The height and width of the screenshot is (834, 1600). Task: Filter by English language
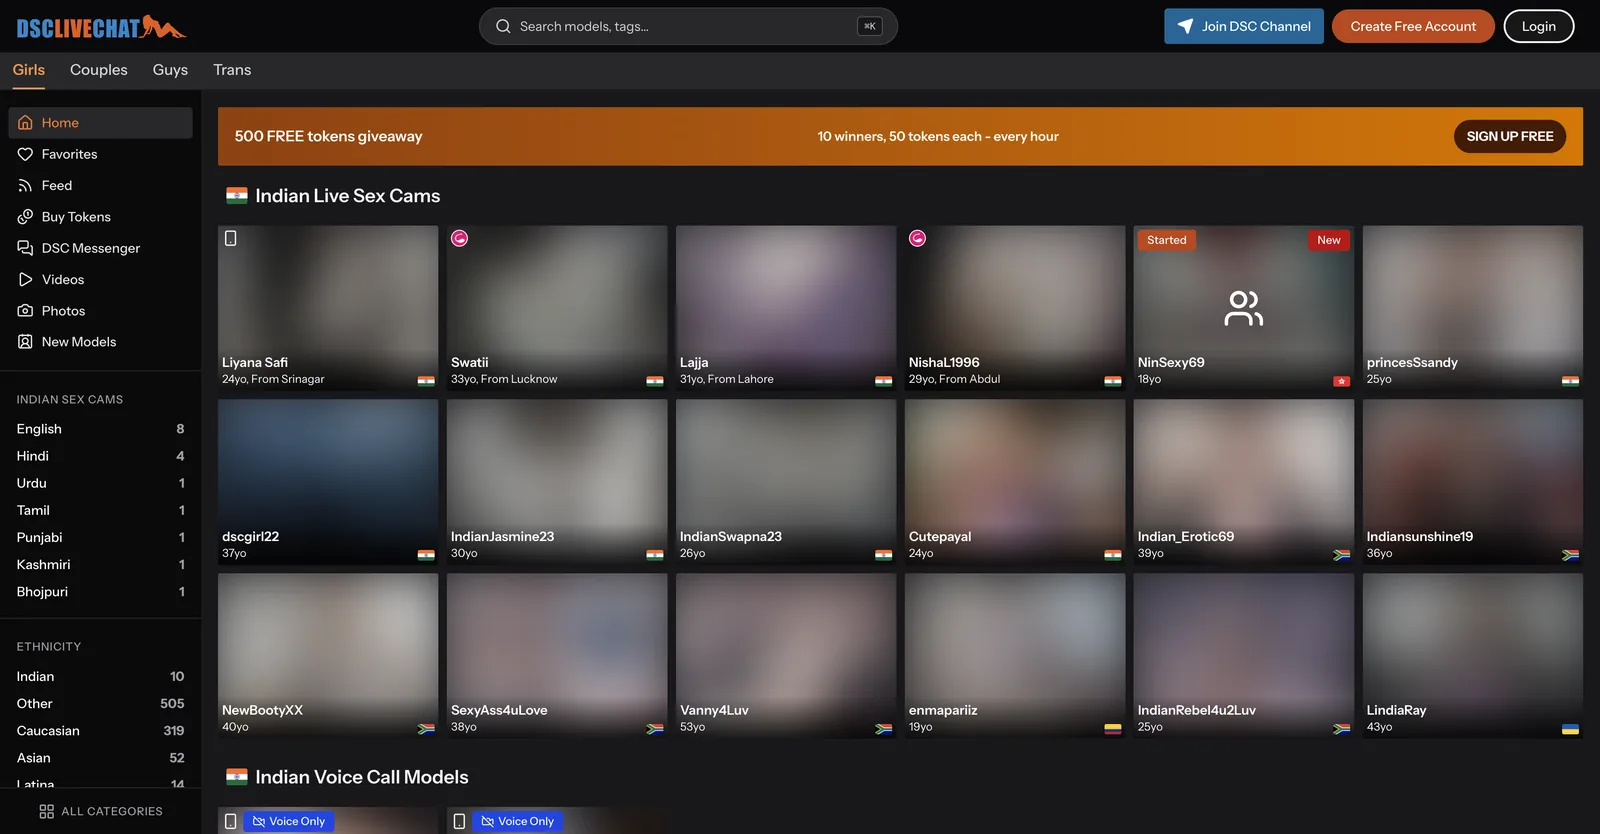point(101,429)
